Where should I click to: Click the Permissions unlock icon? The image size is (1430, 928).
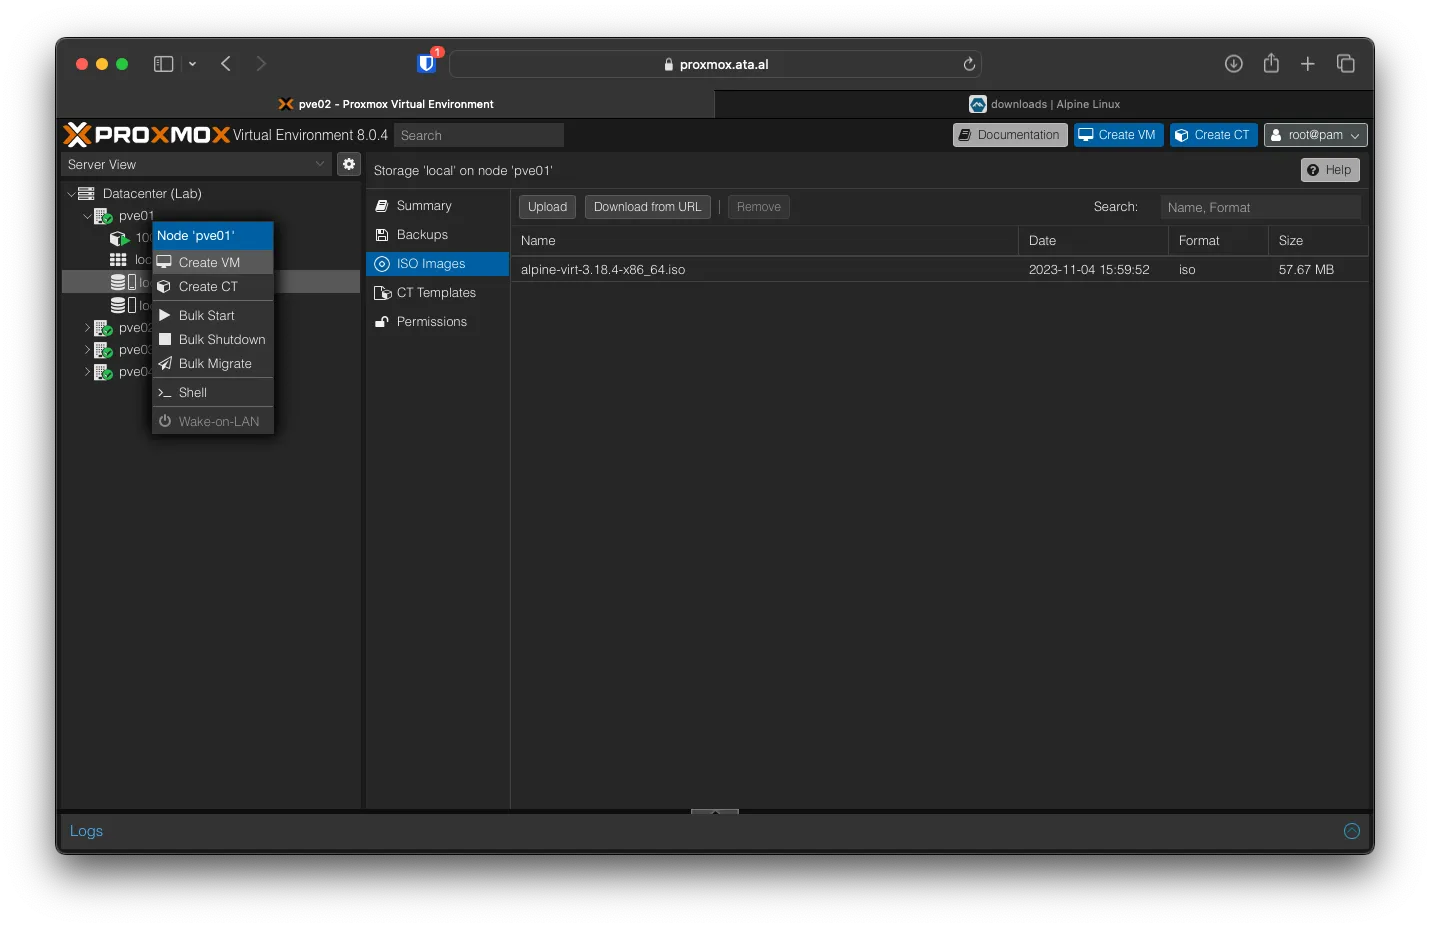coord(382,322)
